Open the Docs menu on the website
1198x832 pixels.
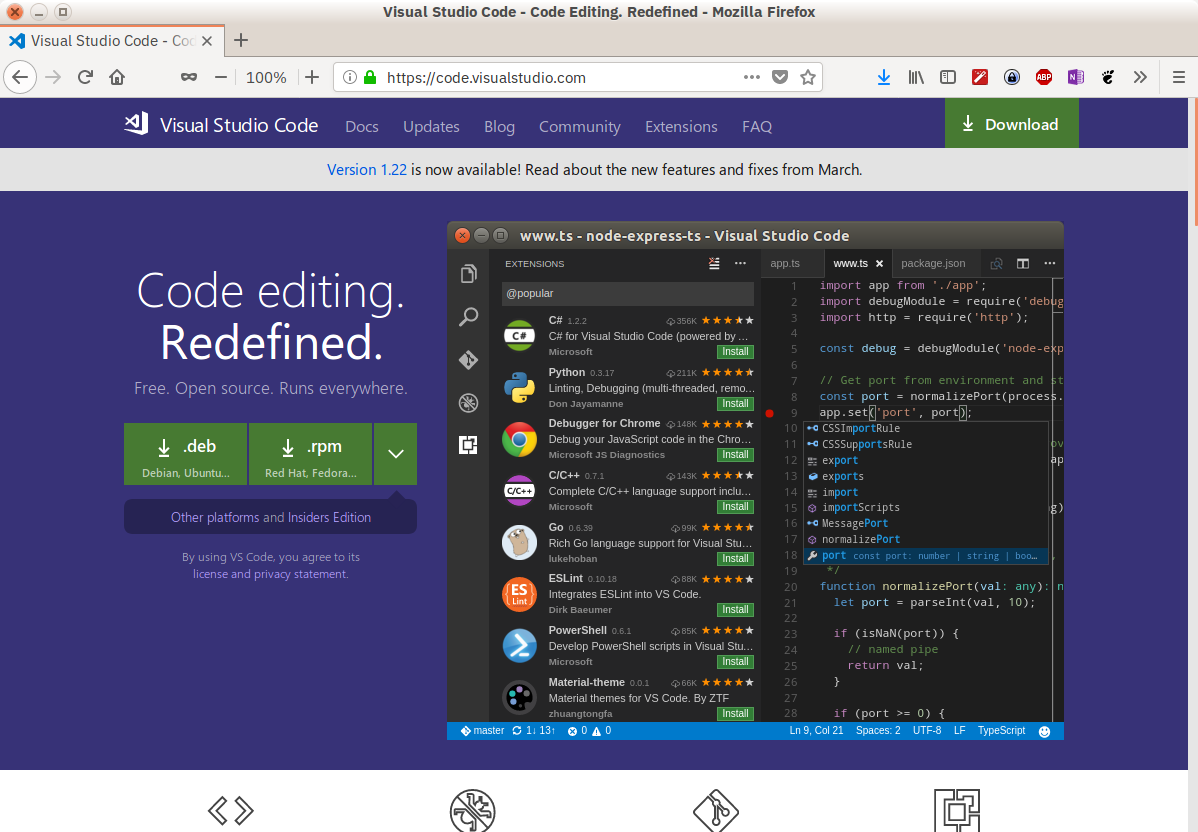coord(361,127)
